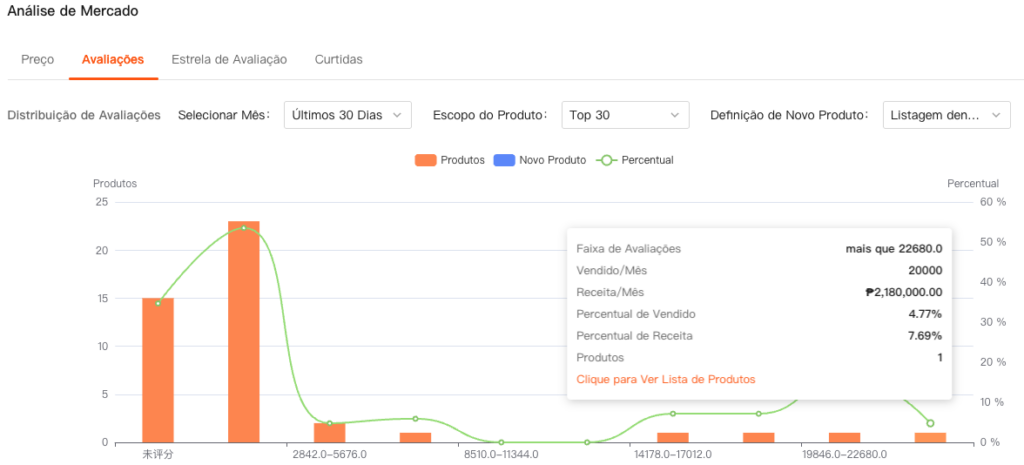Open the Curtidas tab
The height and width of the screenshot is (465, 1024).
pos(338,59)
